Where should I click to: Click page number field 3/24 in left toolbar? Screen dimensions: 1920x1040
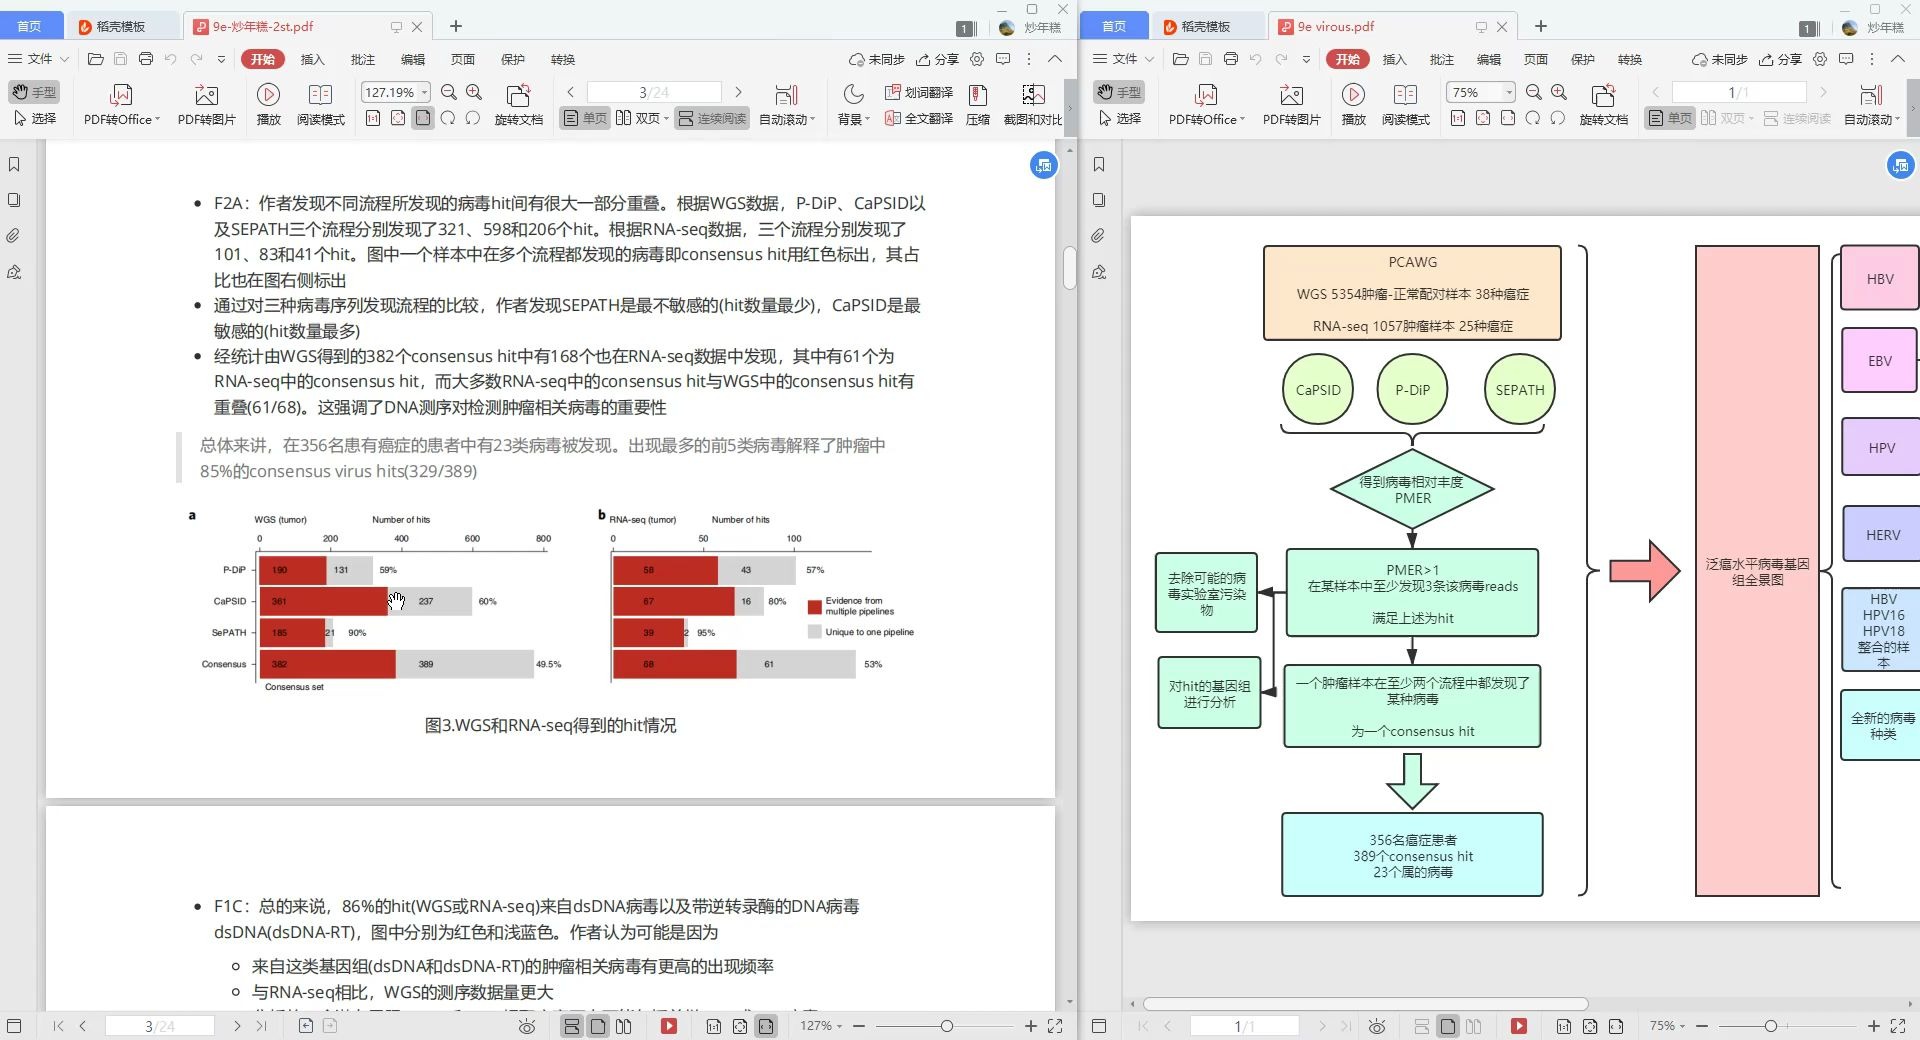pyautogui.click(x=654, y=92)
